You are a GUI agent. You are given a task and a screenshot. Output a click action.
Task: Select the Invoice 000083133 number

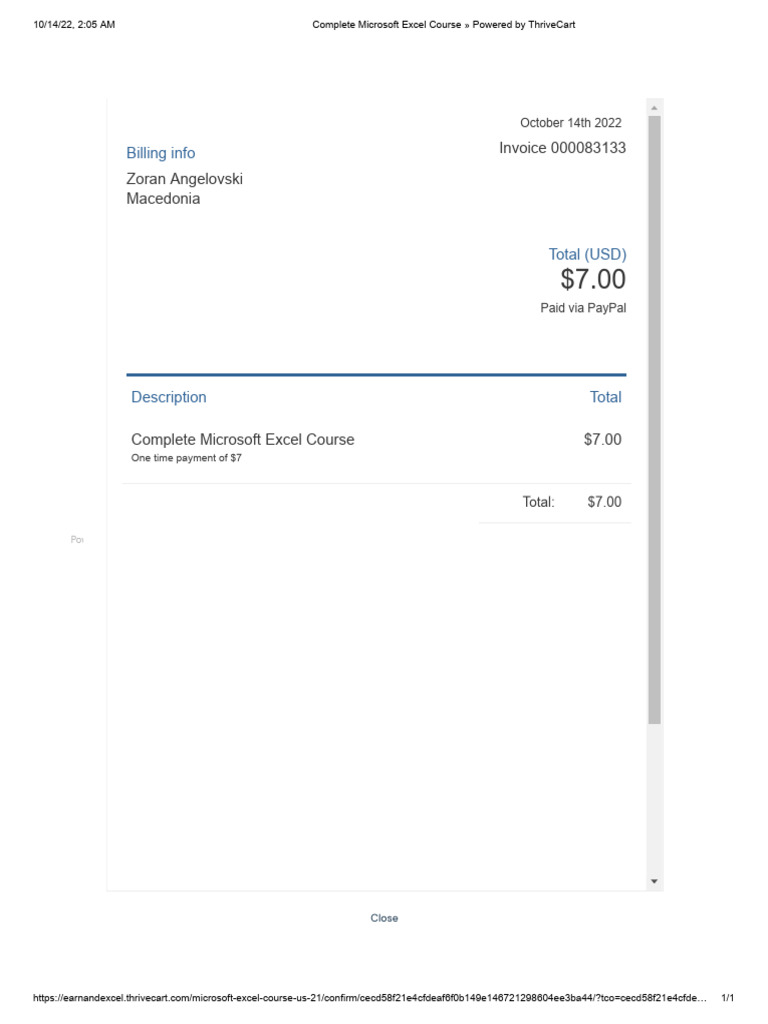click(x=563, y=148)
